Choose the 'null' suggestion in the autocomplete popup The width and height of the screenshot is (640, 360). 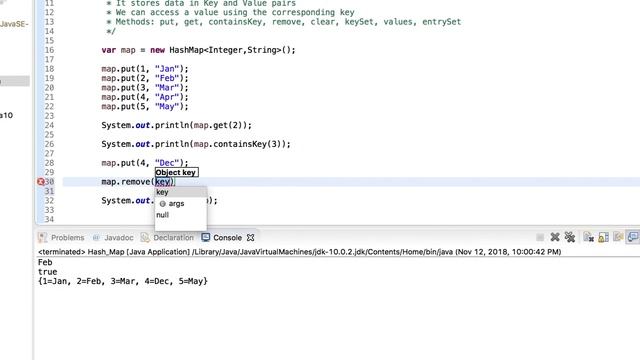(181, 215)
